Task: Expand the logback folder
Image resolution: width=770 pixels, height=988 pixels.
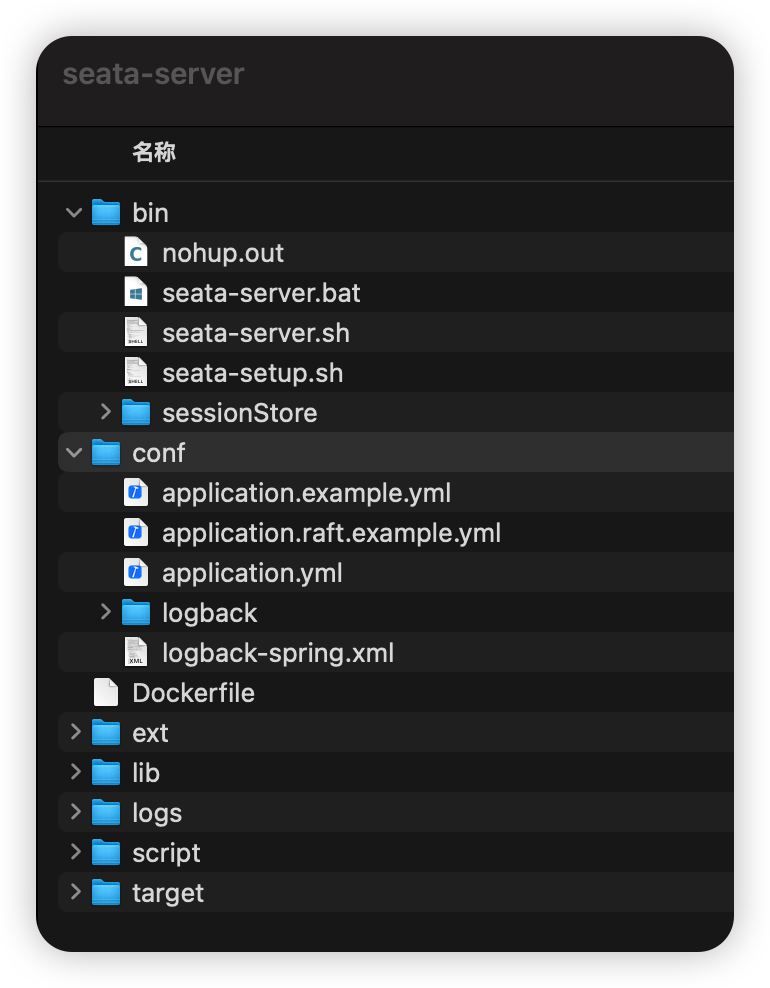Action: (x=105, y=612)
